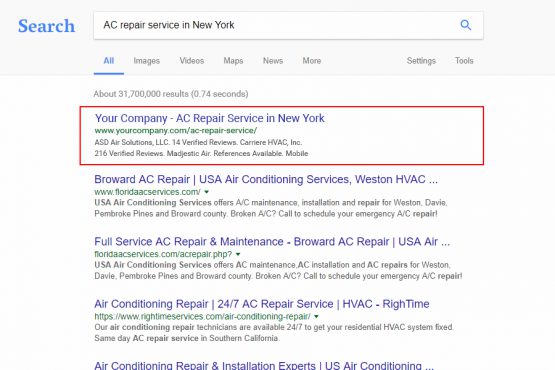The width and height of the screenshot is (555, 370).
Task: Click the www.yourcompany.com/ac-repair-service/ URL
Action: click(x=176, y=130)
